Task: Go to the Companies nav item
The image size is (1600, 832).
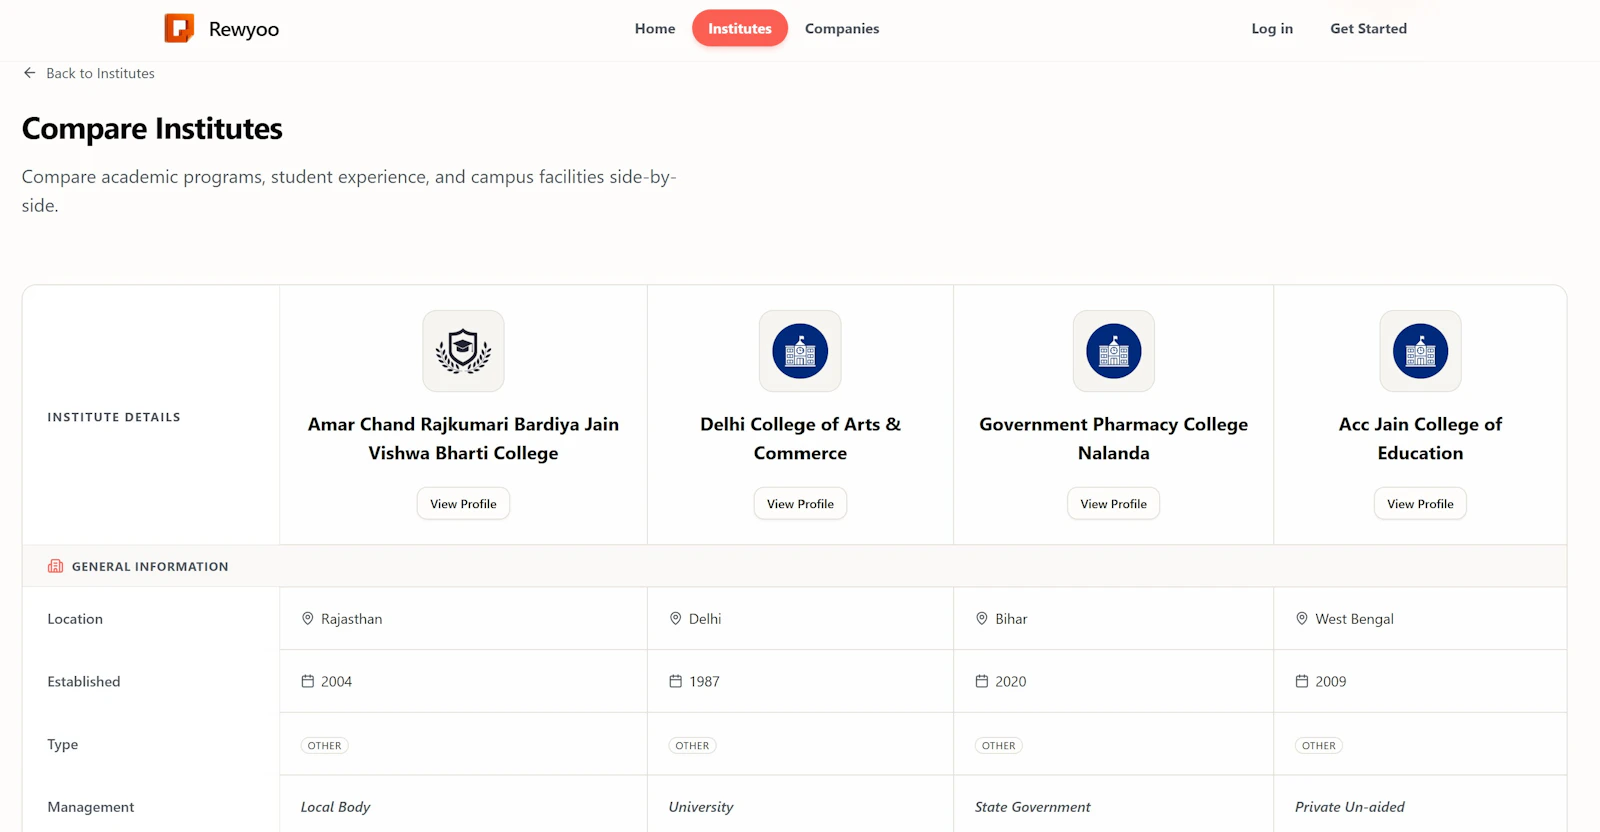Action: pos(842,28)
